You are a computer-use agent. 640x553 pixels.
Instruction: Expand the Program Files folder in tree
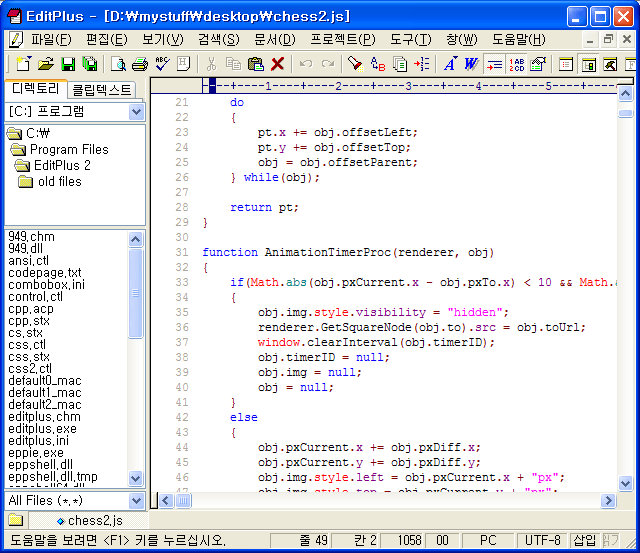(x=68, y=149)
